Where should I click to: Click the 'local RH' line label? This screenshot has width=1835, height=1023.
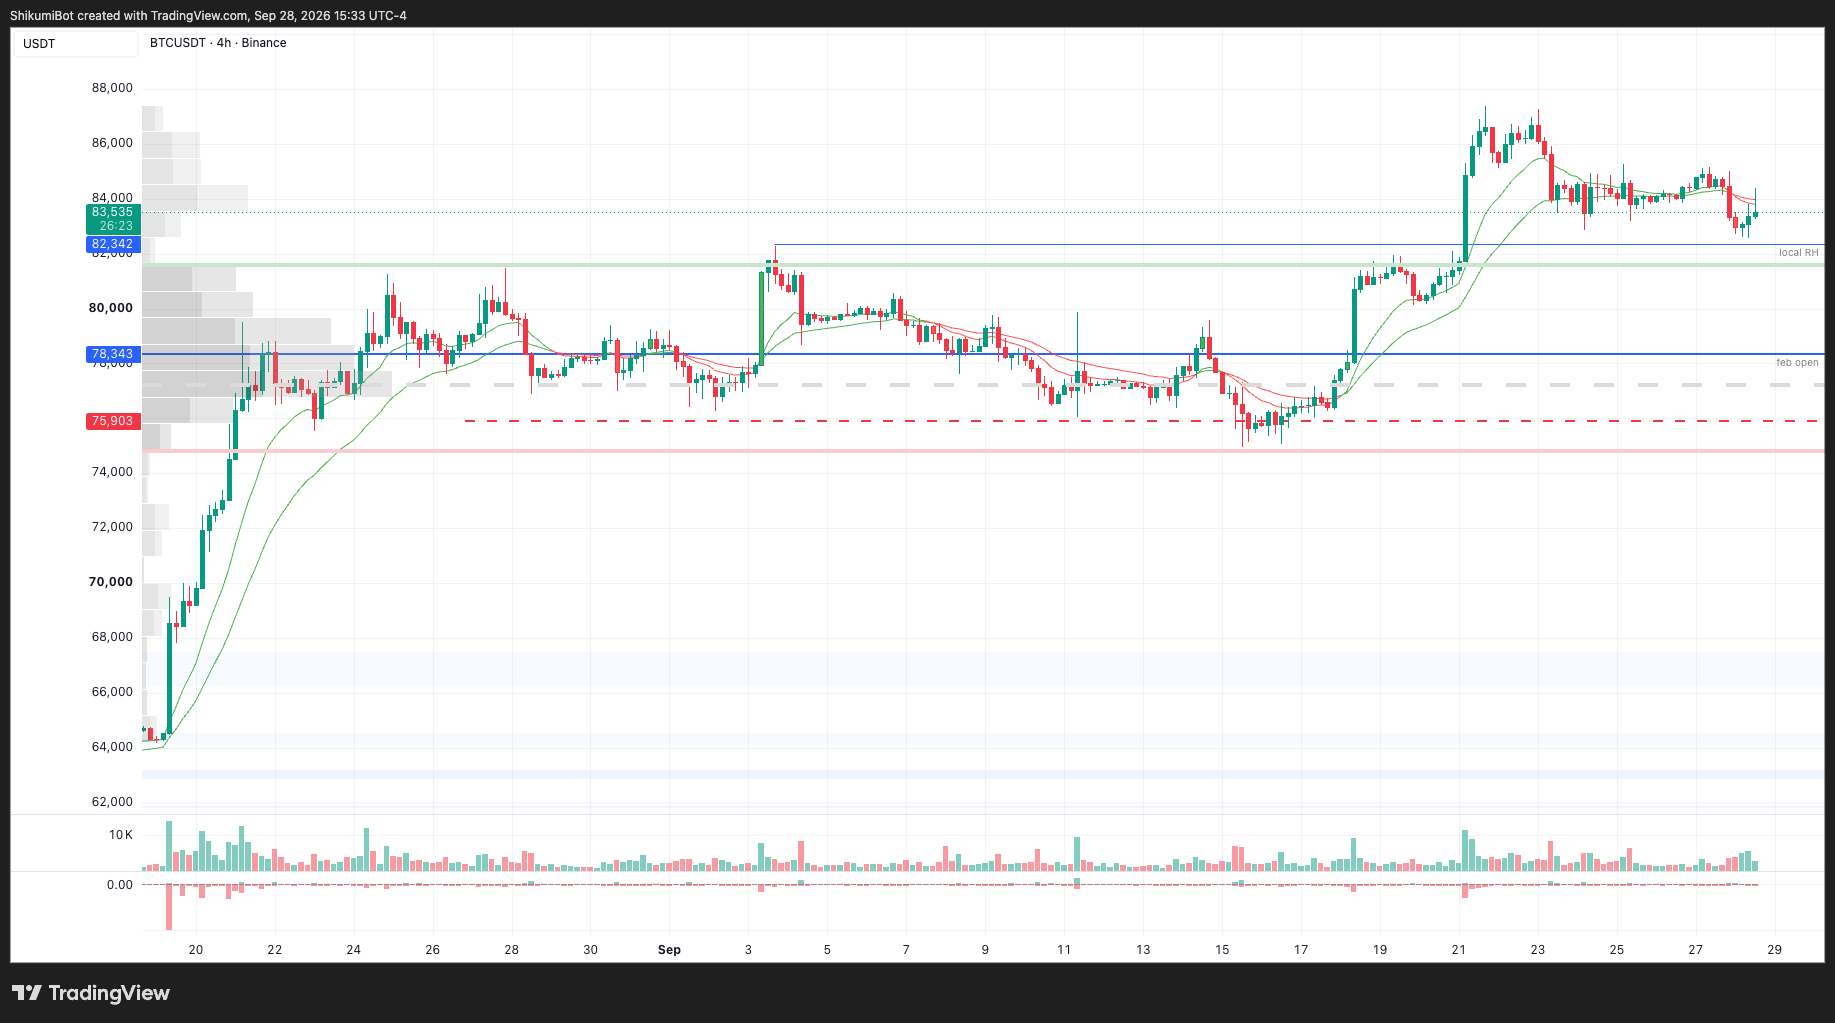pos(1798,253)
